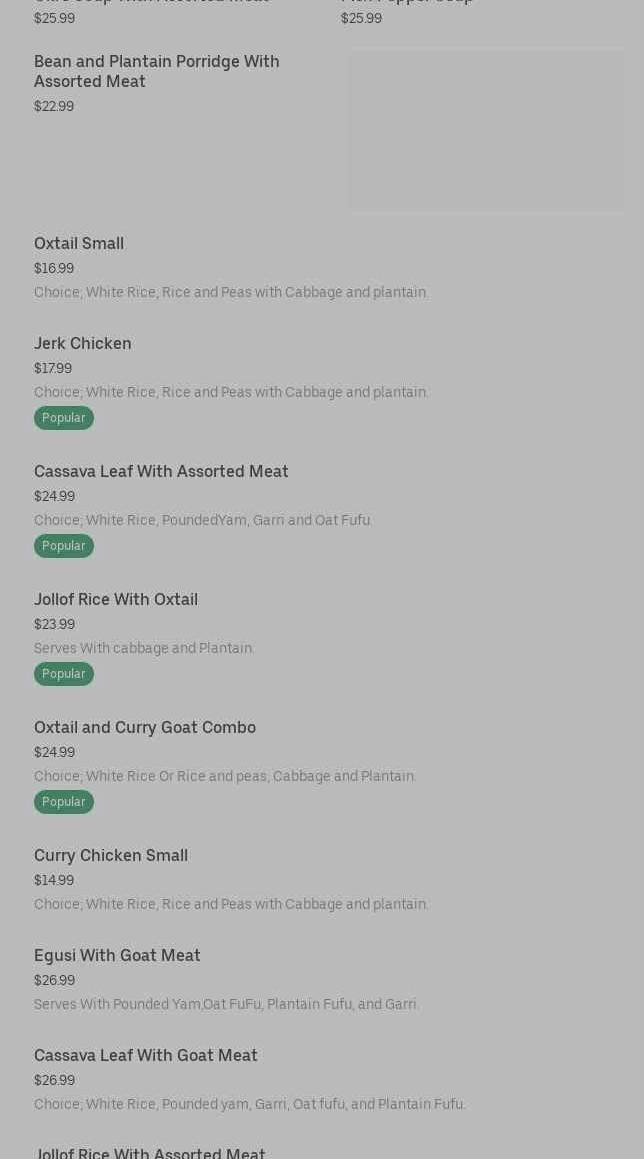Pick the Curry Chicken Small item
Viewport: 644px width, 1159px height.
point(111,855)
